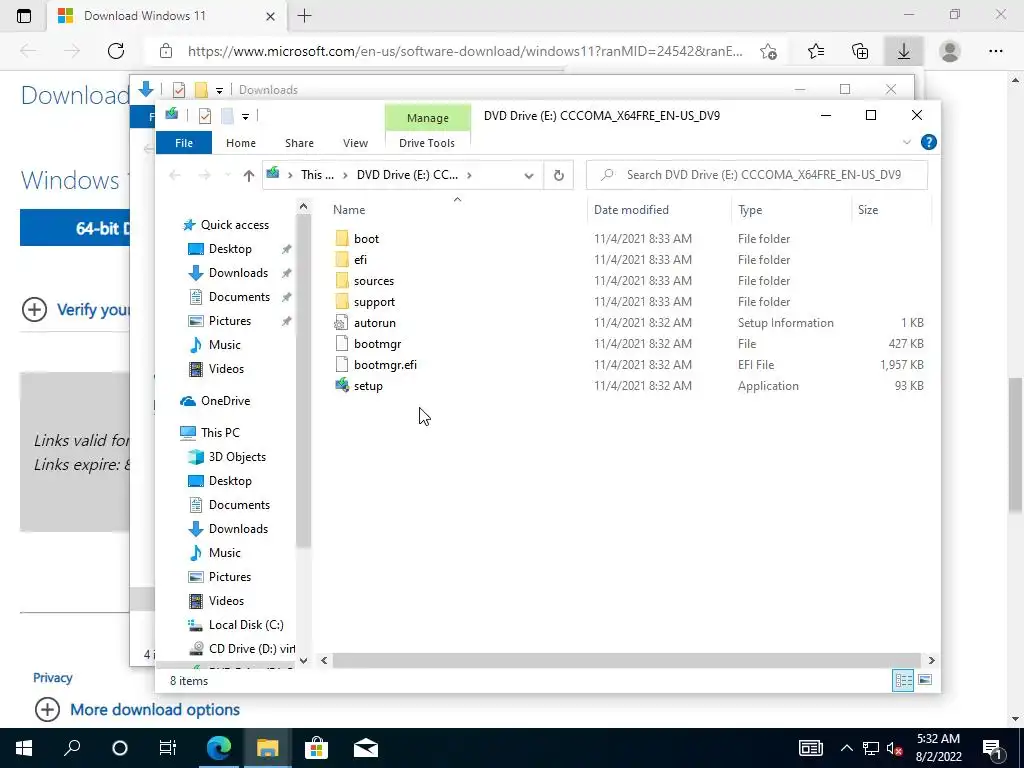Screen dimensions: 1024x768
Task: Expand breadcrumb arrow after DVD Drive (E:)
Action: click(469, 175)
